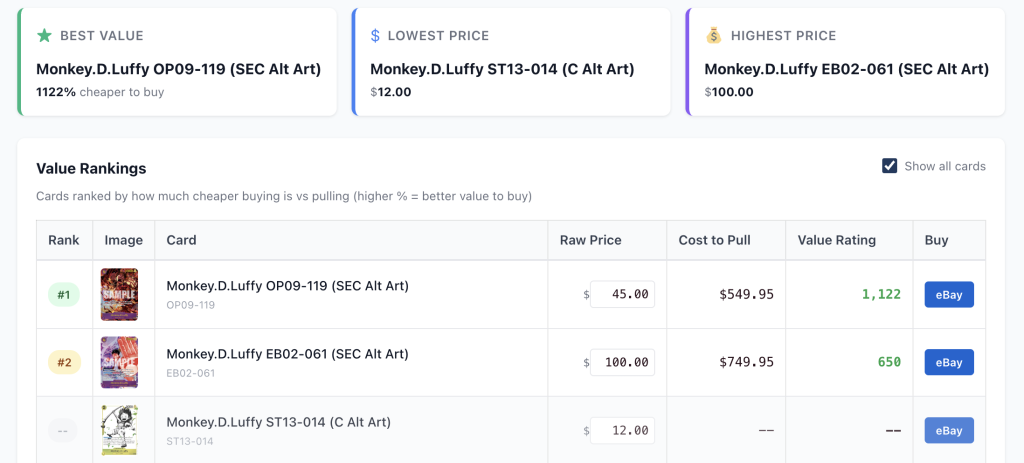Image resolution: width=1024 pixels, height=463 pixels.
Task: Click the #2 rank badge
Action: (64, 362)
